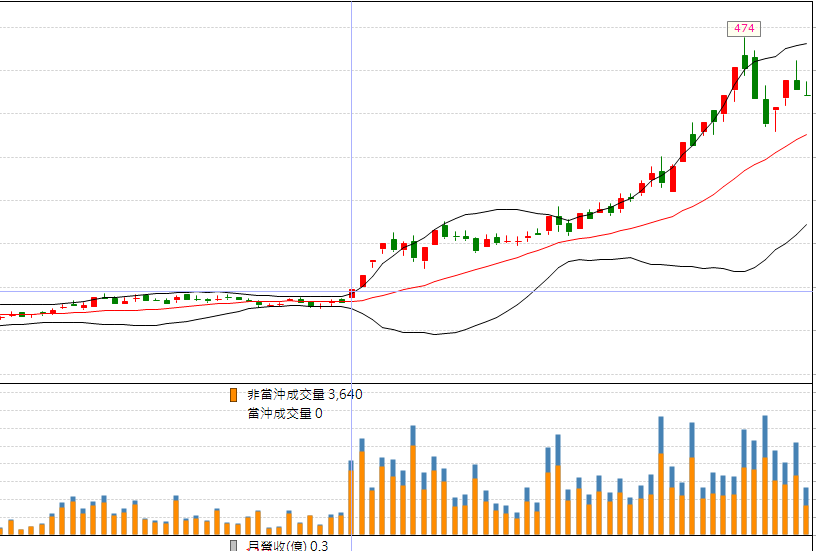This screenshot has height=551, width=816.
Task: Click the volume bar on the crosshair line
Action: [x=351, y=498]
